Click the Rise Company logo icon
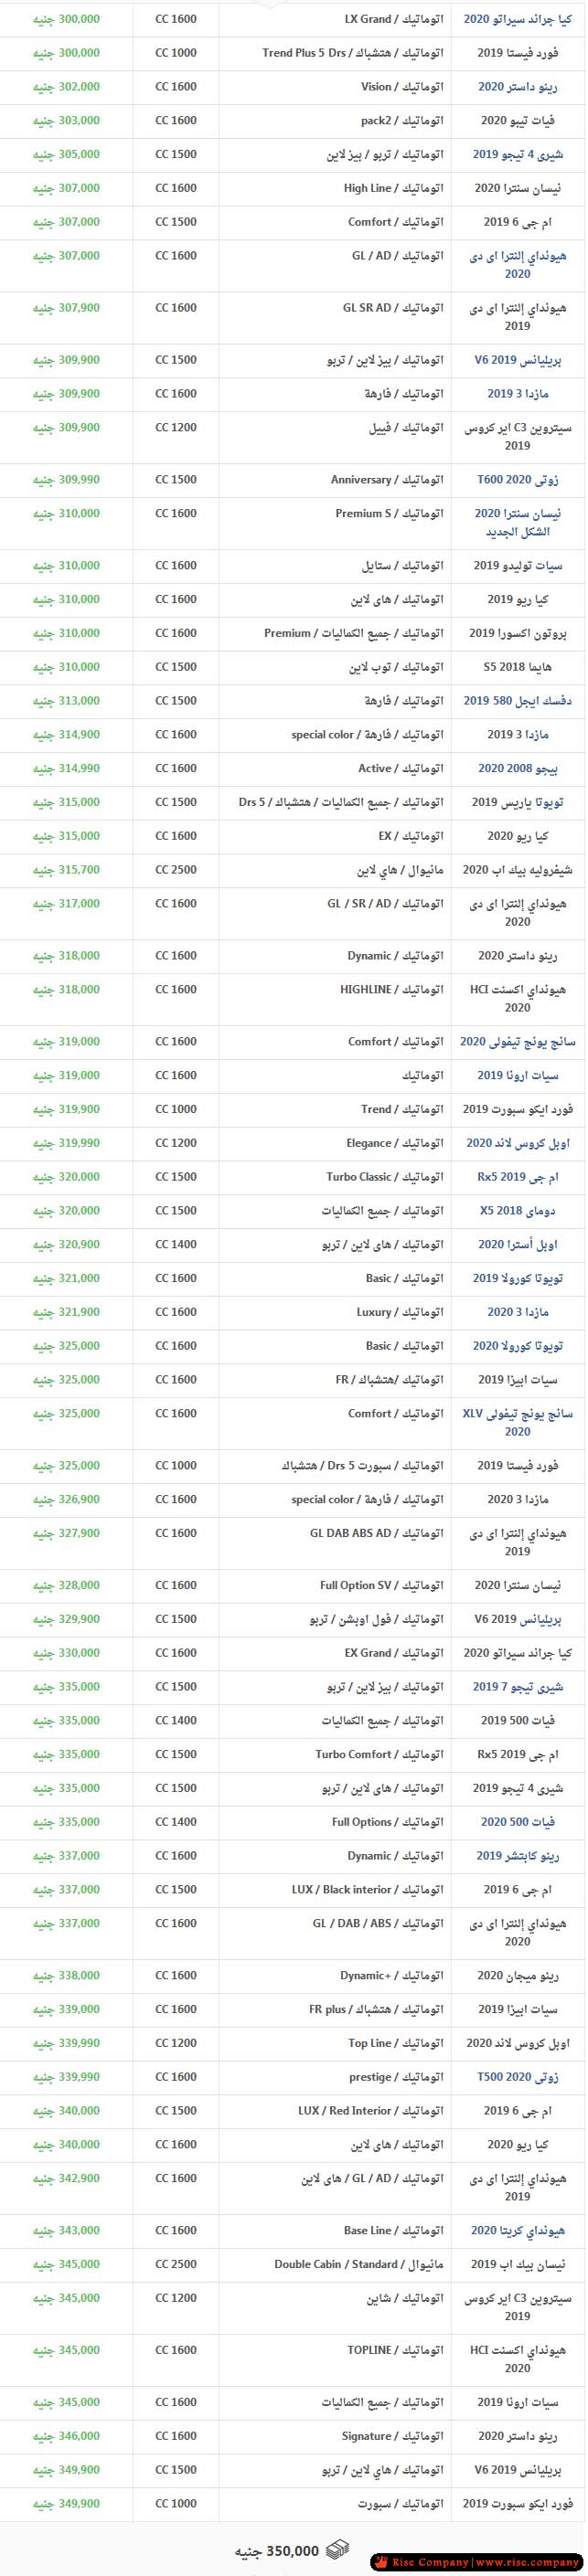Viewport: 588px width, 2576px height. [380, 2563]
